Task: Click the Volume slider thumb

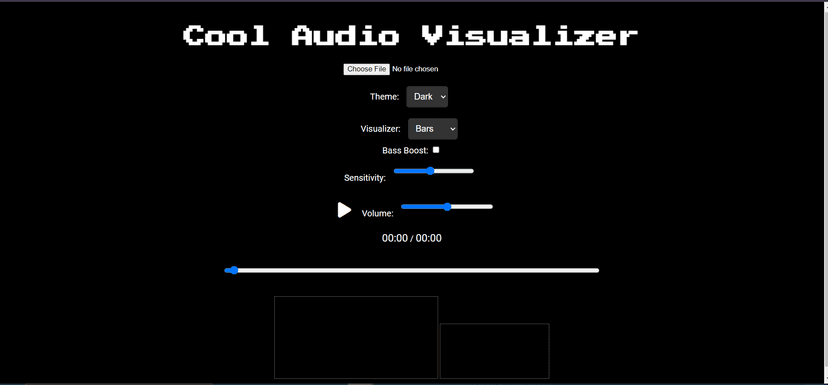Action: click(447, 206)
